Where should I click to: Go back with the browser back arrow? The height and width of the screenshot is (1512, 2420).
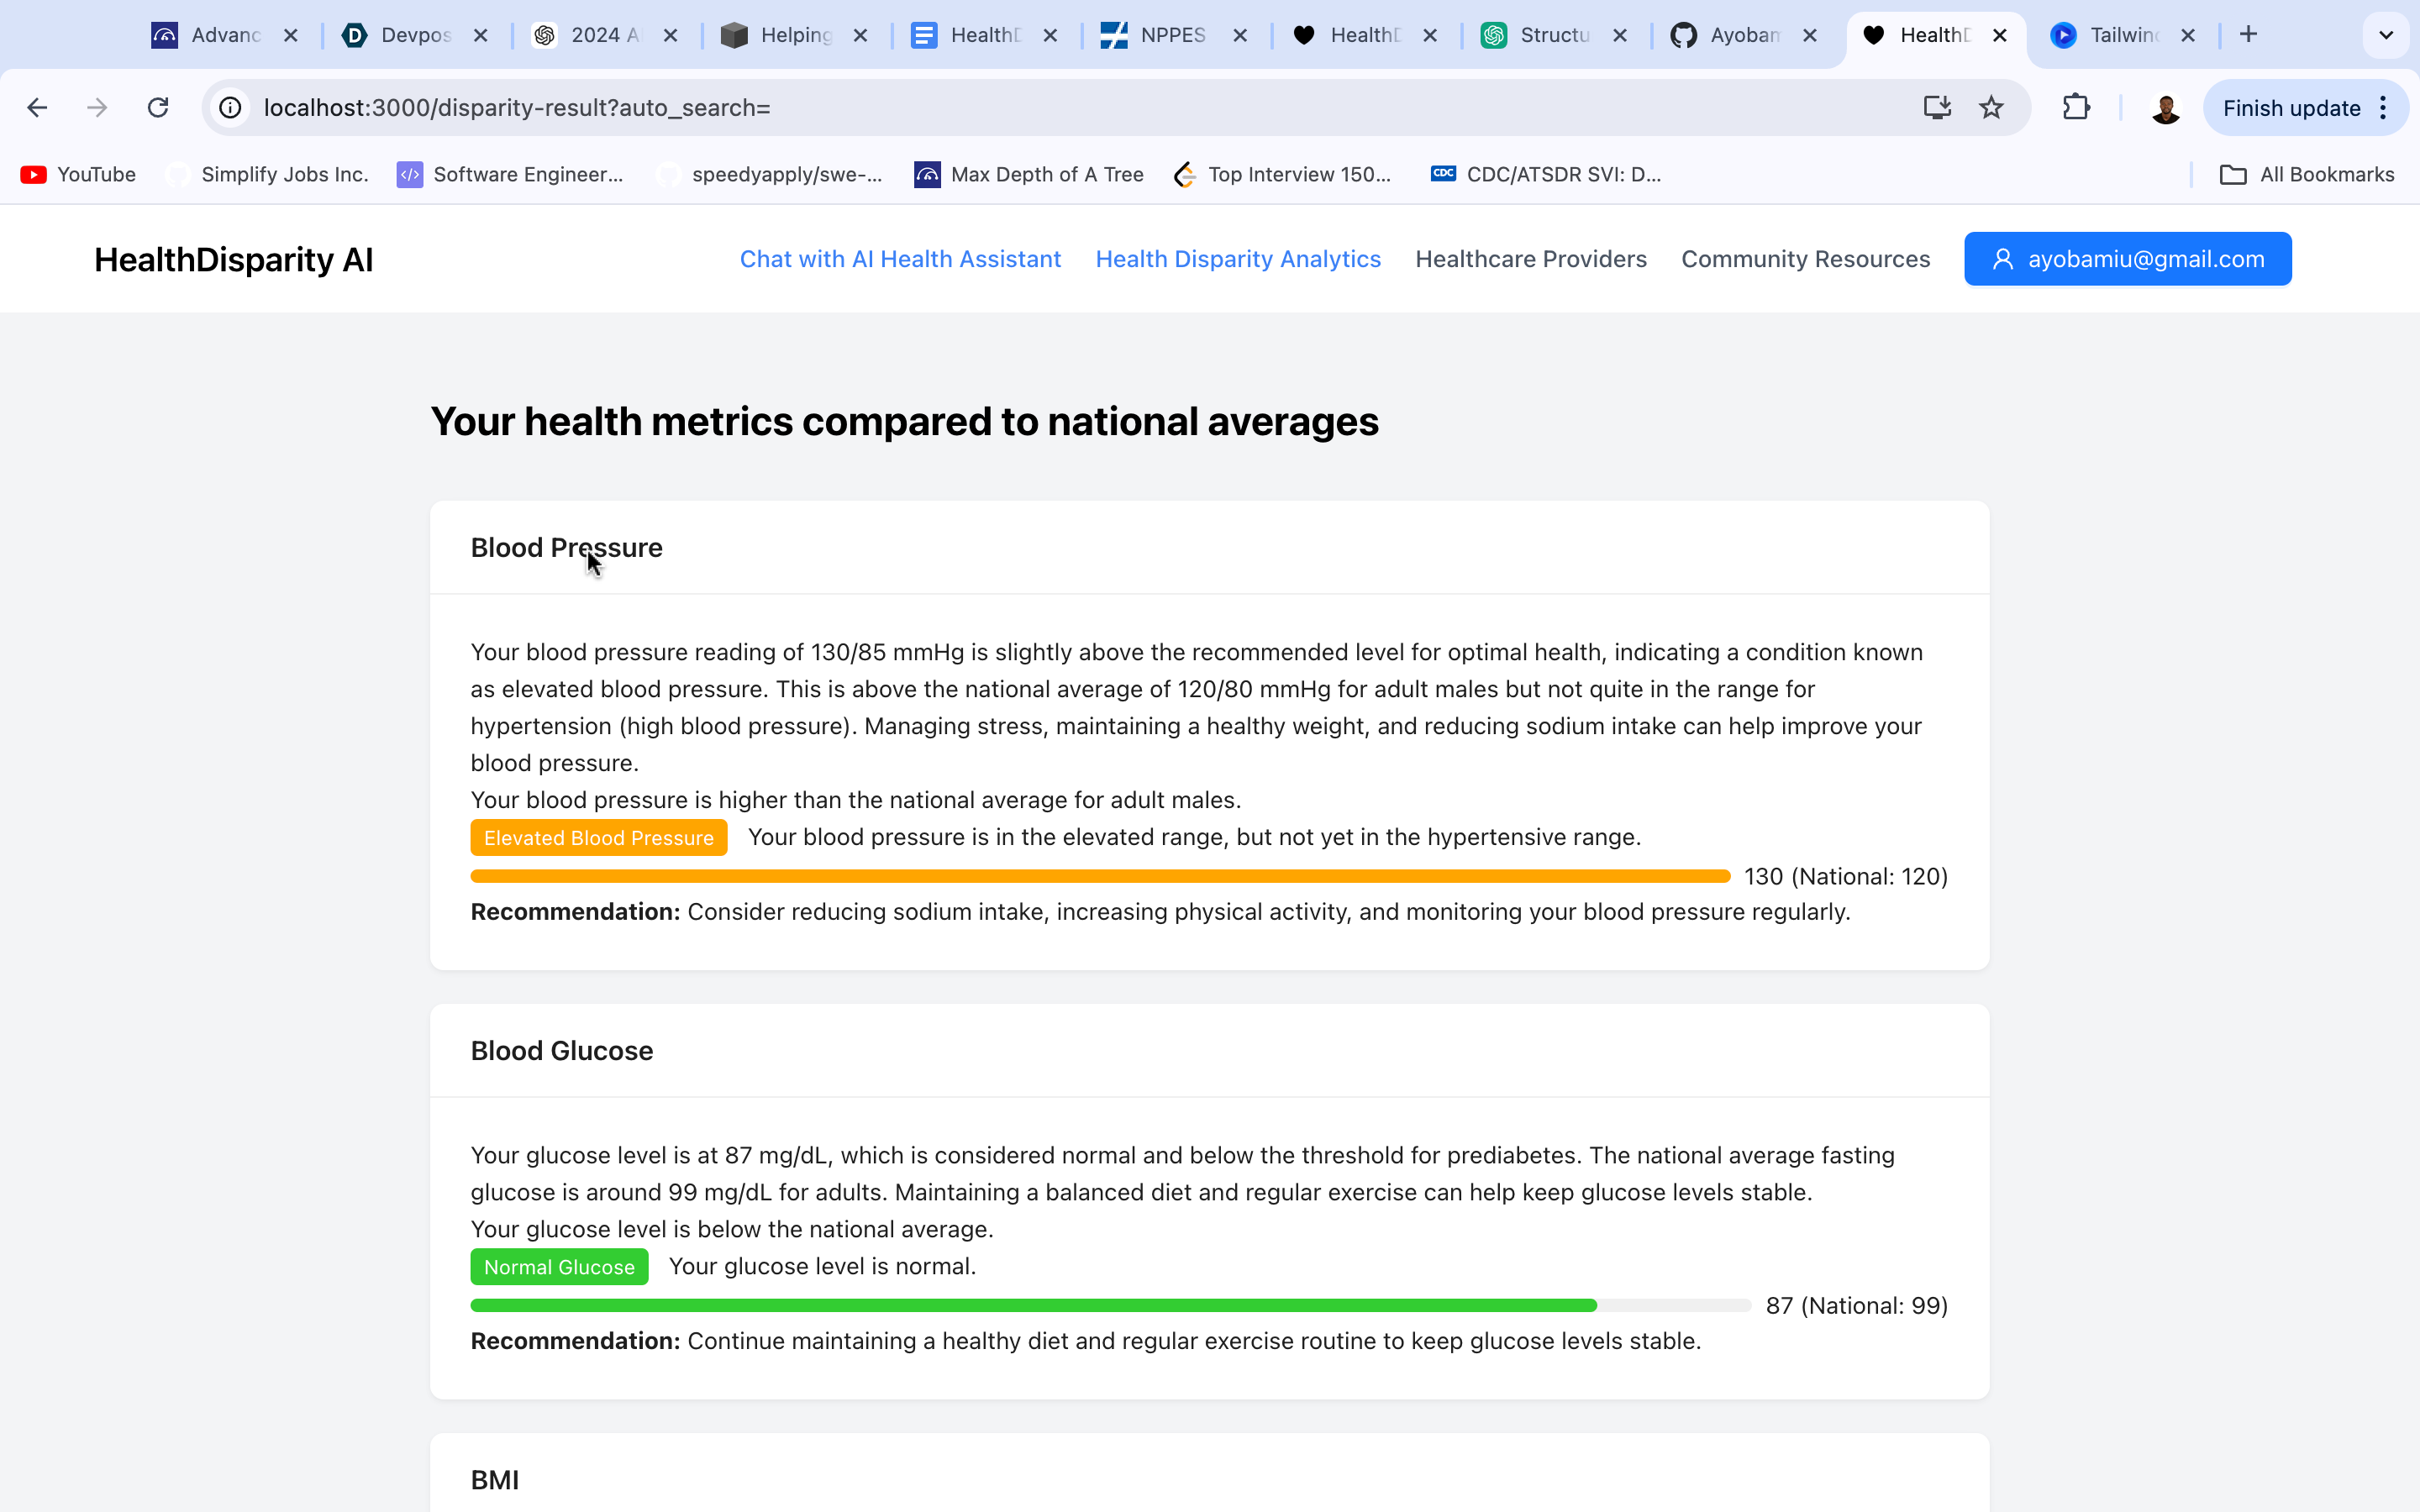pos(38,107)
